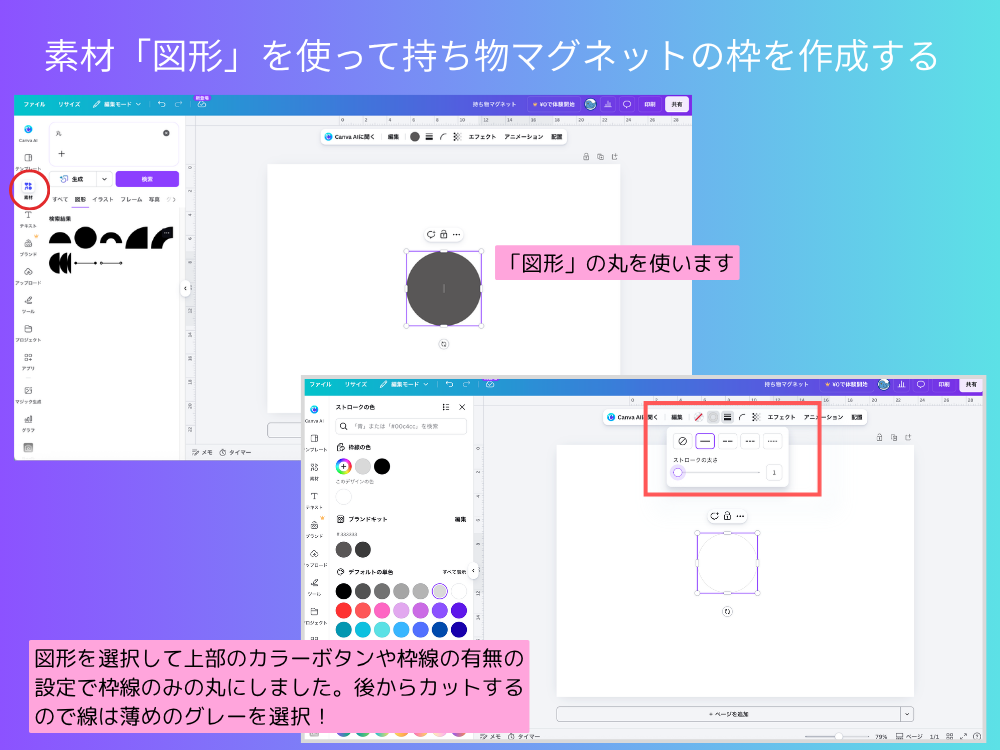1000x750 pixels.
Task: Open the 素材 sidebar panel in the upper Canva window
Action: (28, 189)
